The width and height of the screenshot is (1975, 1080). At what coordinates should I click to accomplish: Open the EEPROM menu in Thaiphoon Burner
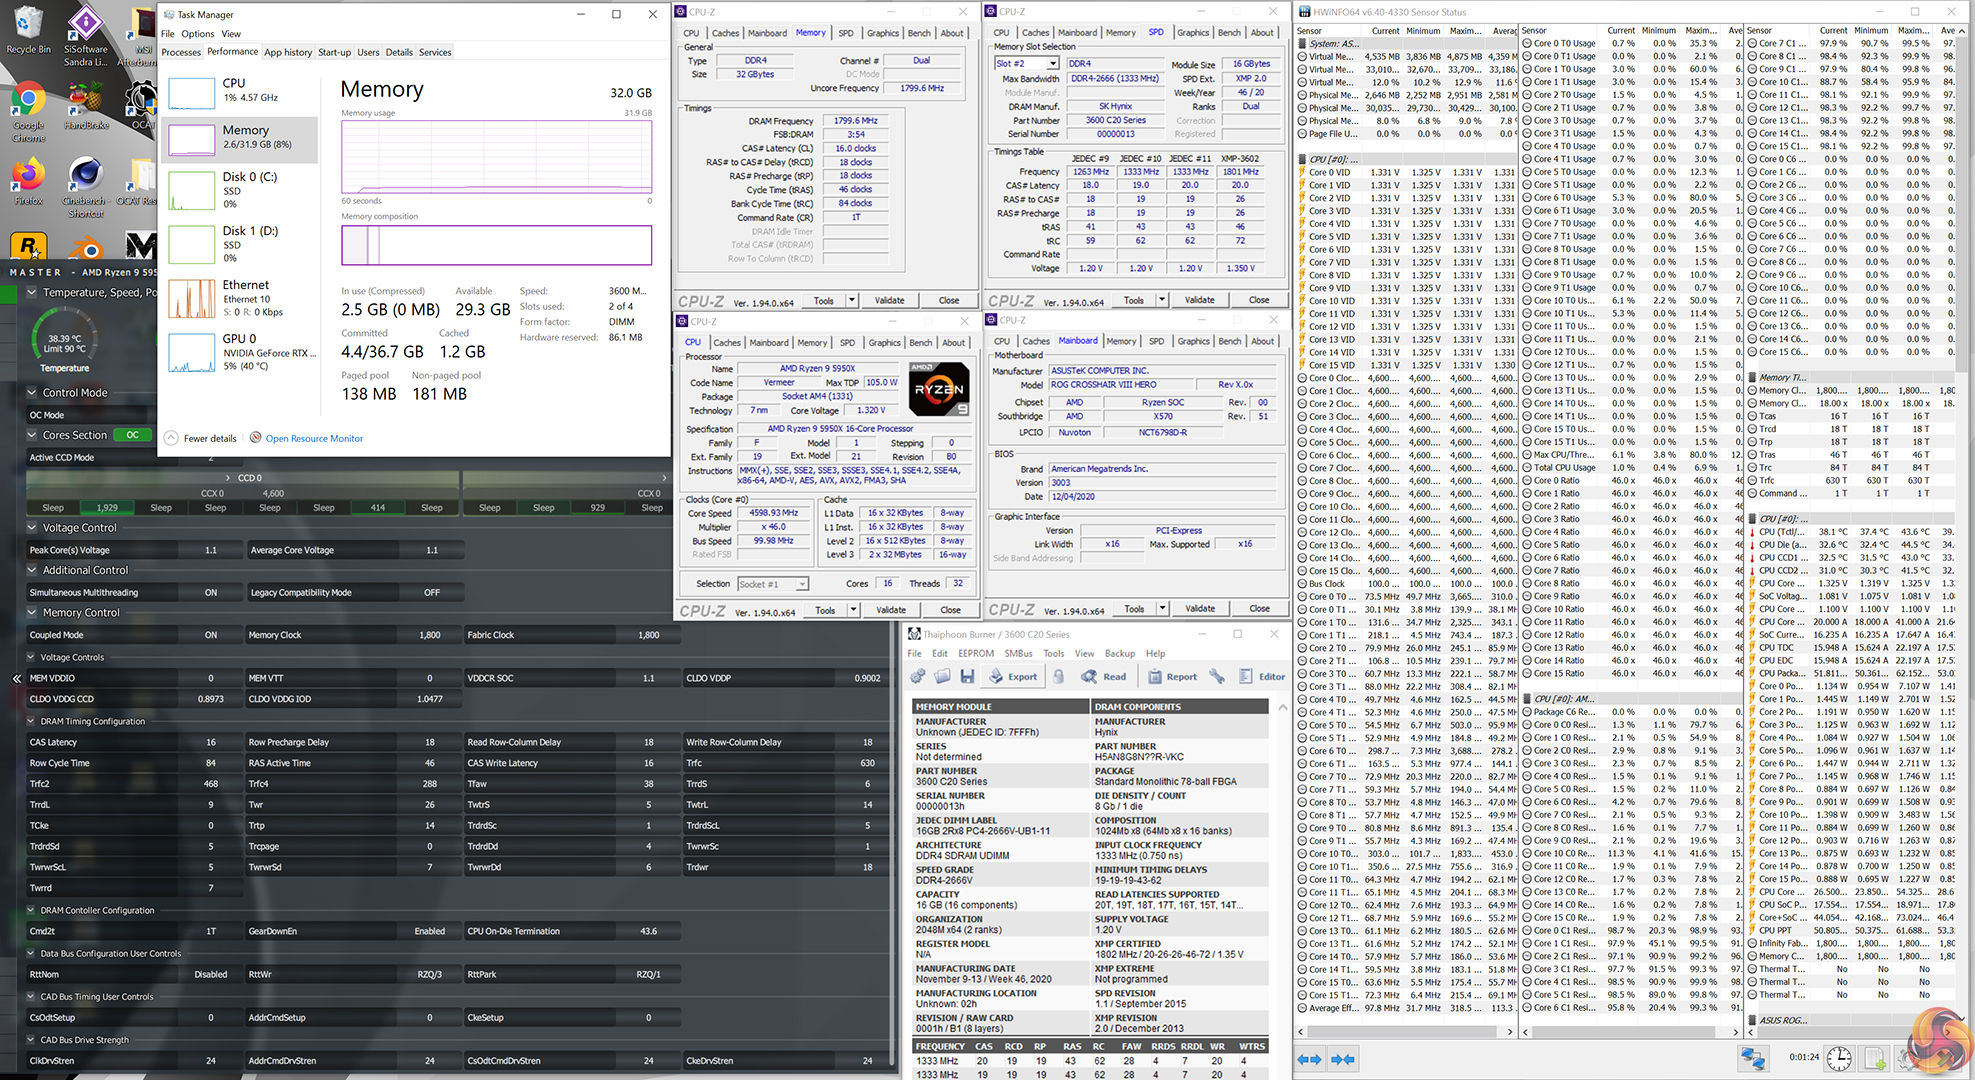[x=975, y=653]
